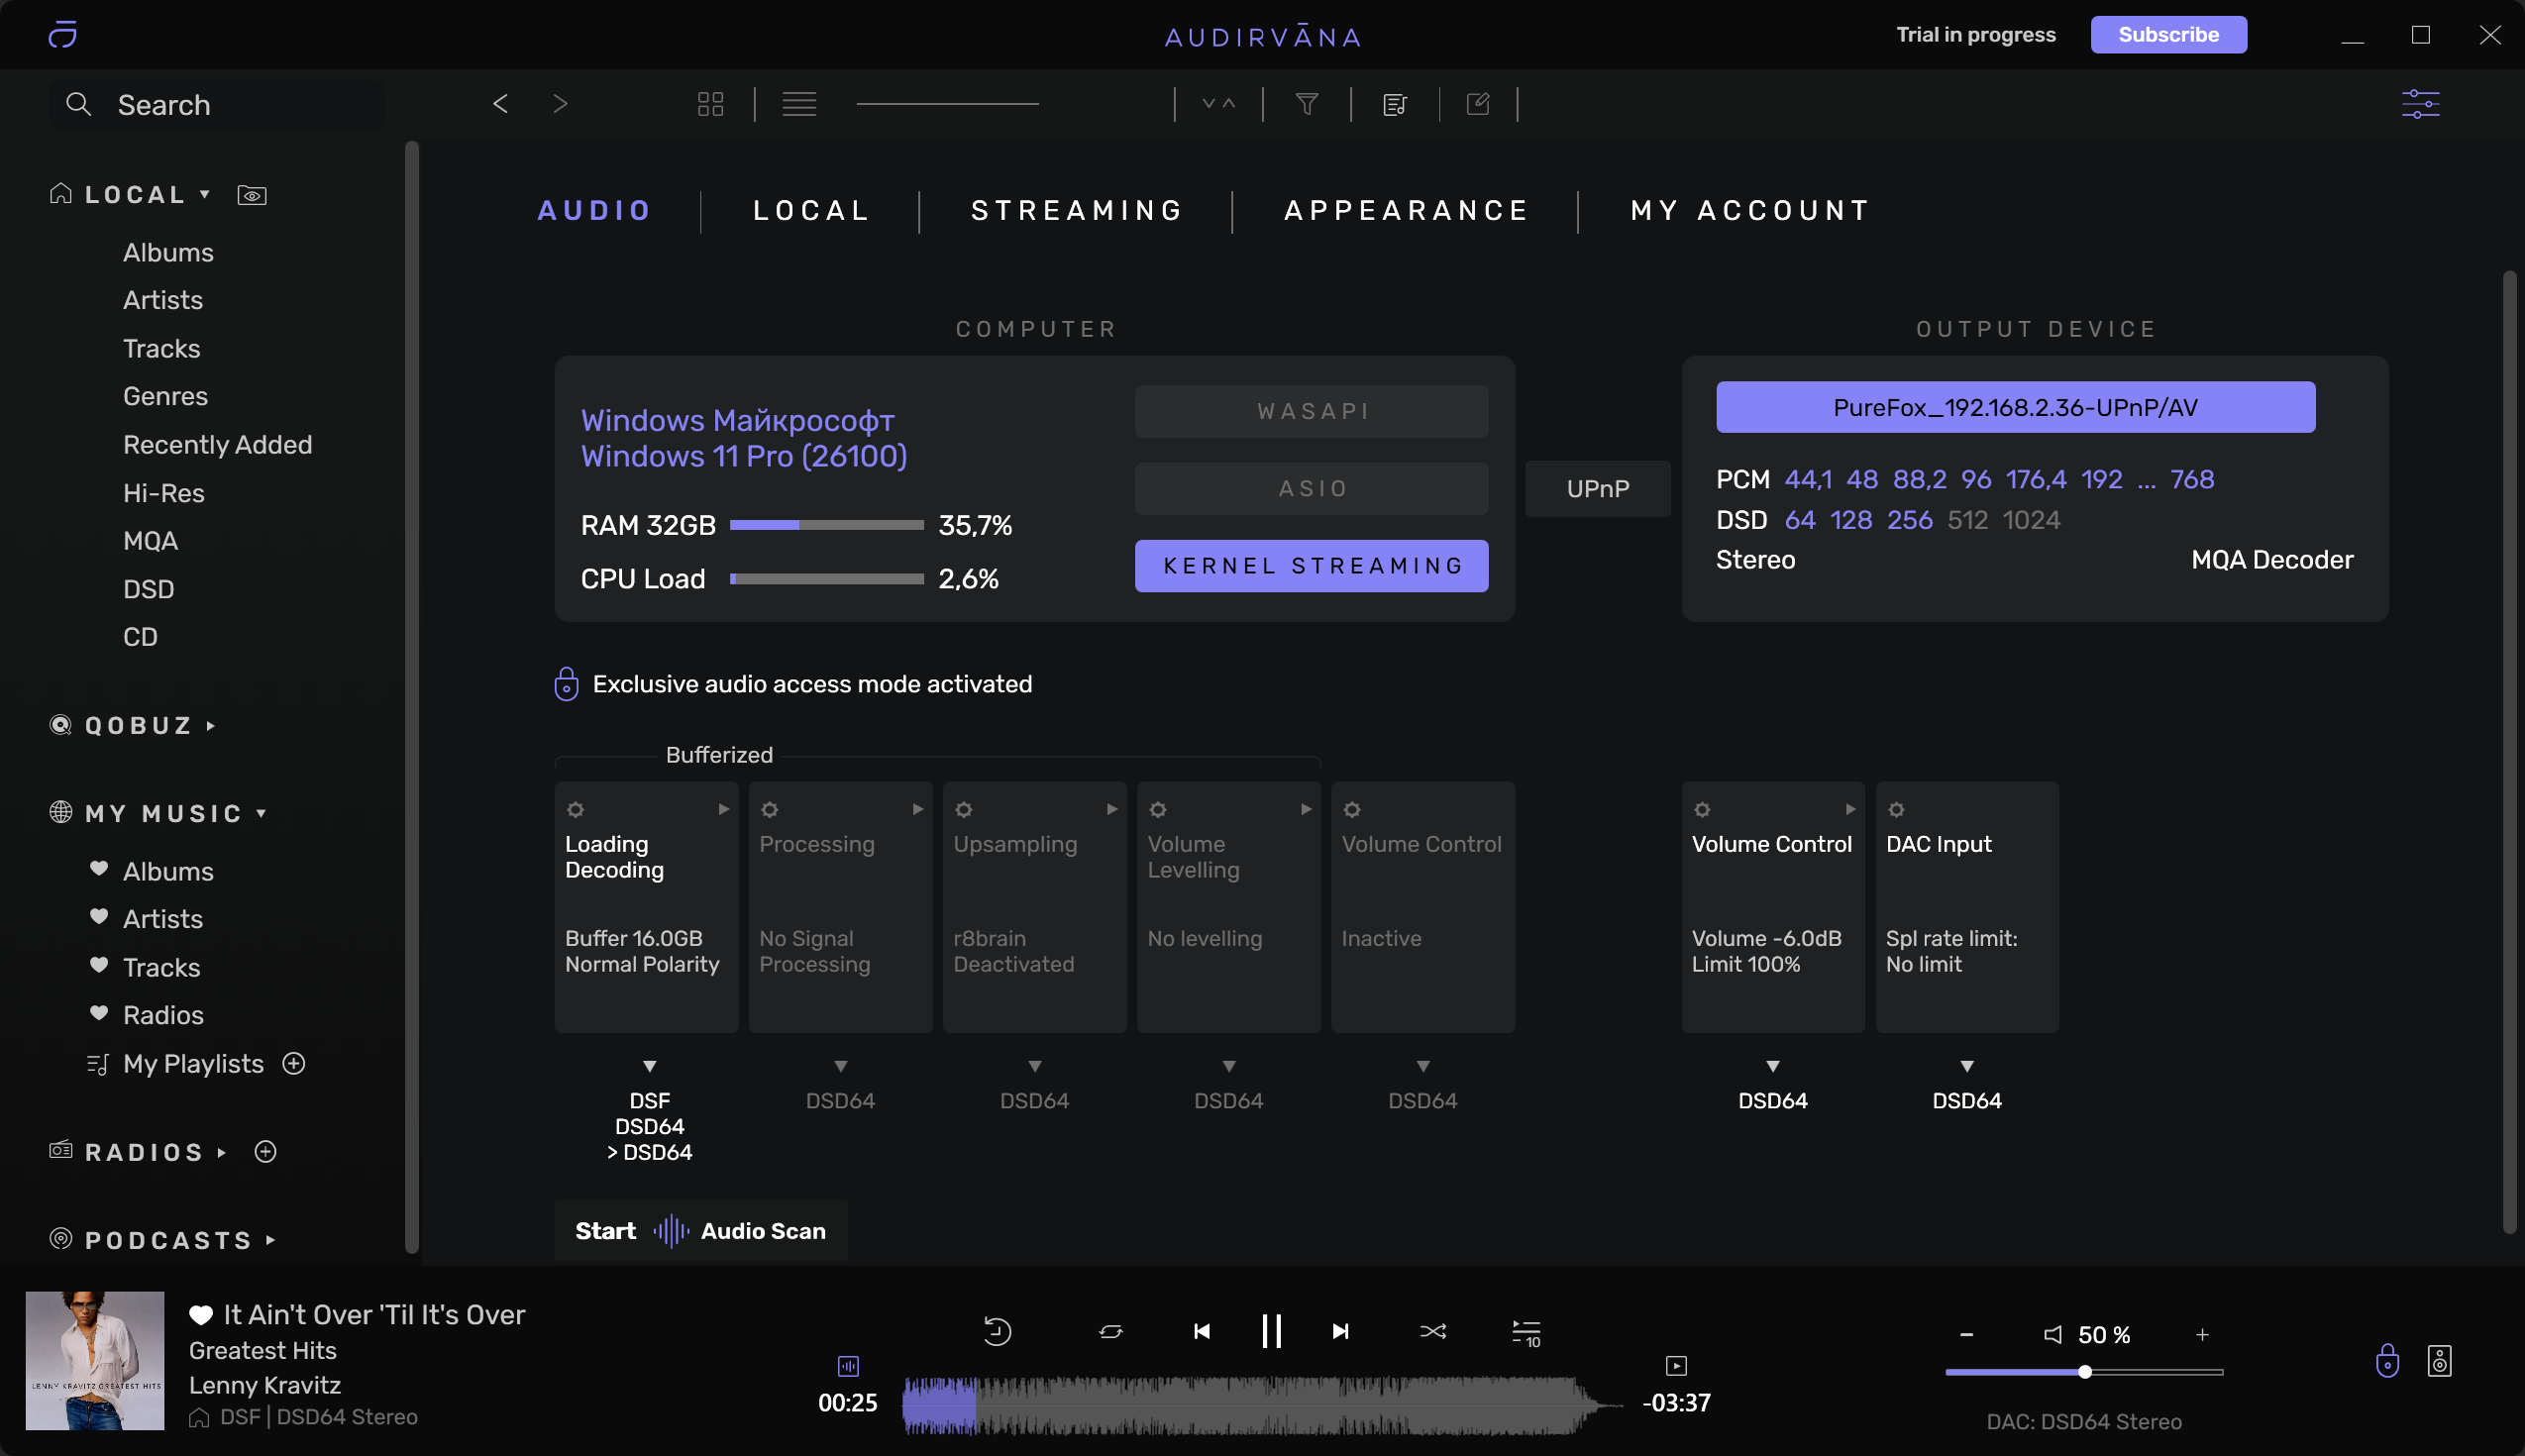
Task: Click the edit metadata pencil icon
Action: click(x=1478, y=103)
